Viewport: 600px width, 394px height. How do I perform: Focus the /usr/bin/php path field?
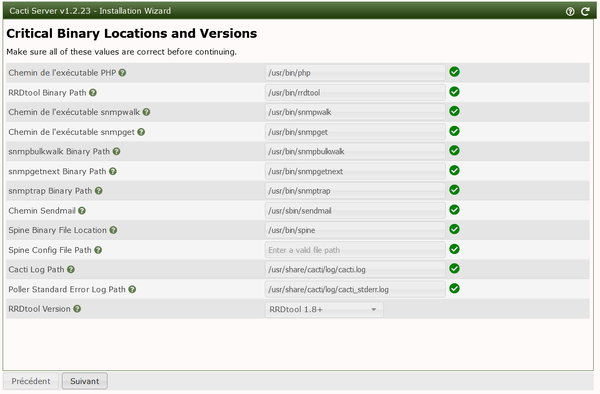click(x=355, y=73)
